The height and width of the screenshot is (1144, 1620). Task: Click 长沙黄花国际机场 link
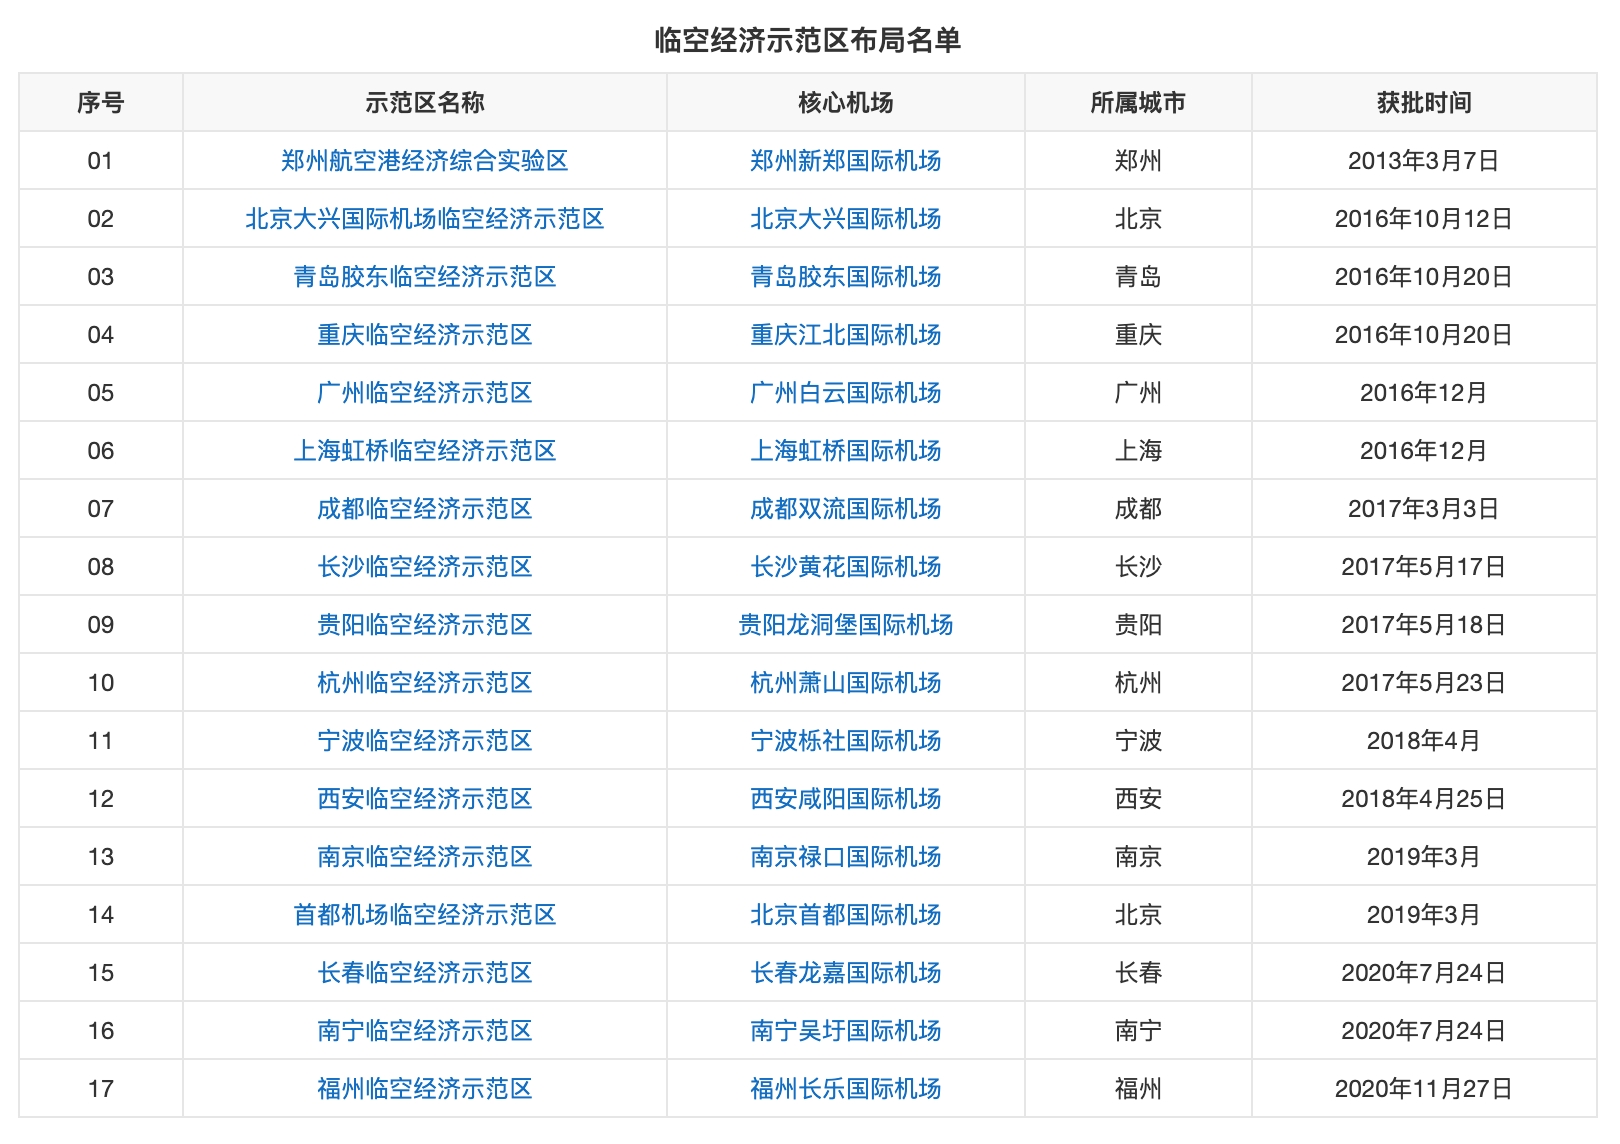pyautogui.click(x=846, y=567)
